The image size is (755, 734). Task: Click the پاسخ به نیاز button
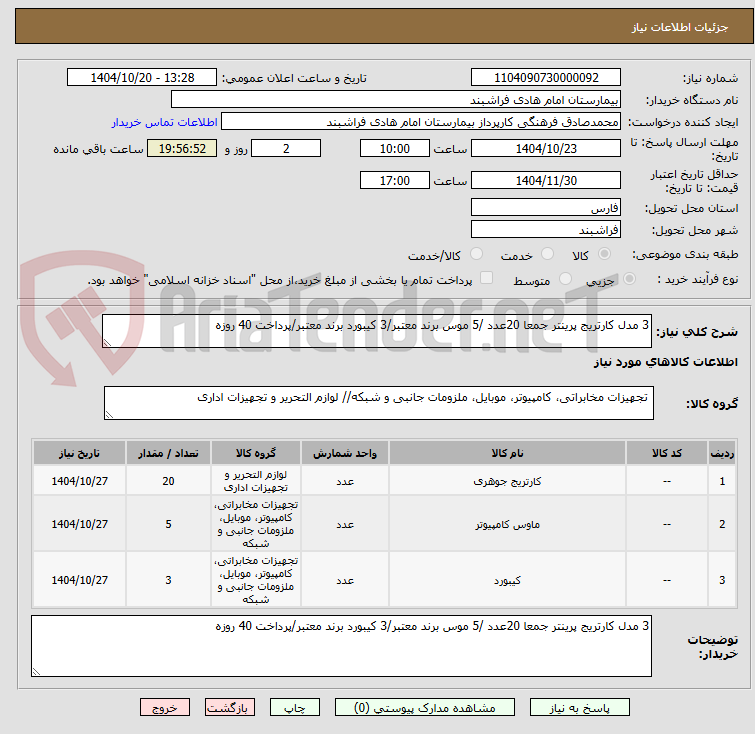580,708
